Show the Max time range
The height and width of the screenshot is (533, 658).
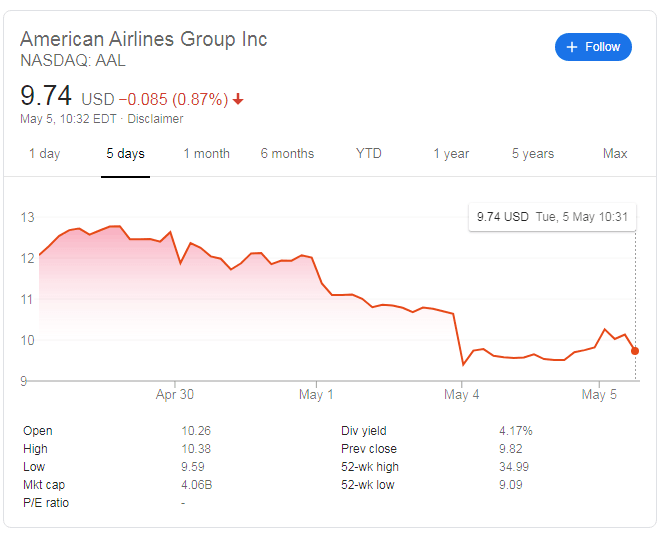coord(615,154)
